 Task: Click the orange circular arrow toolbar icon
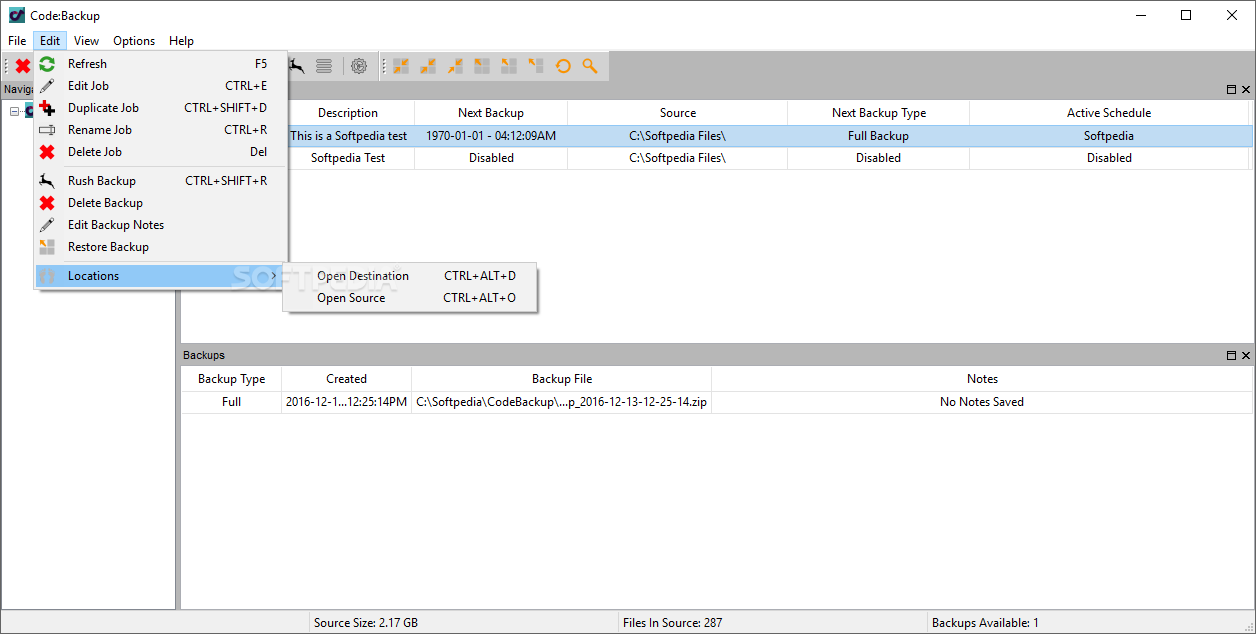(x=563, y=66)
